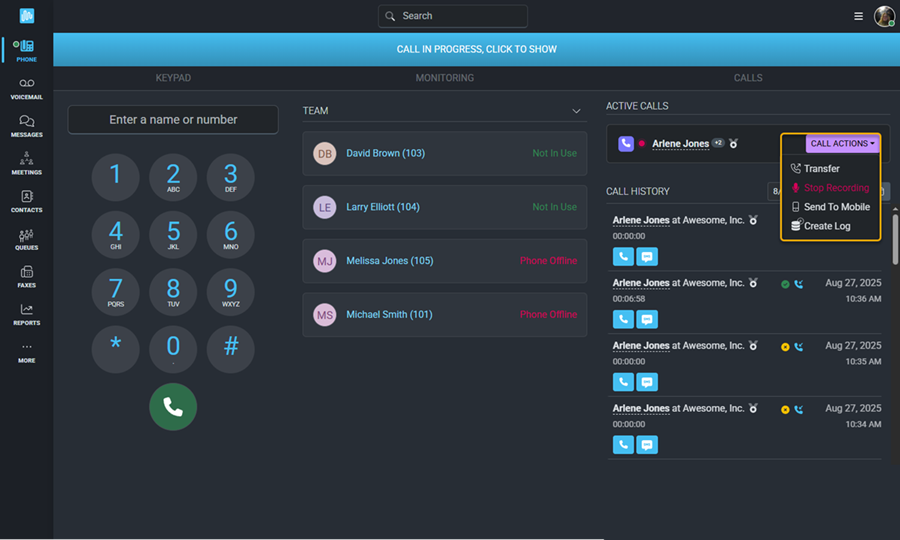Select Transfer from call actions menu
Screen dimensions: 900x540
point(821,169)
